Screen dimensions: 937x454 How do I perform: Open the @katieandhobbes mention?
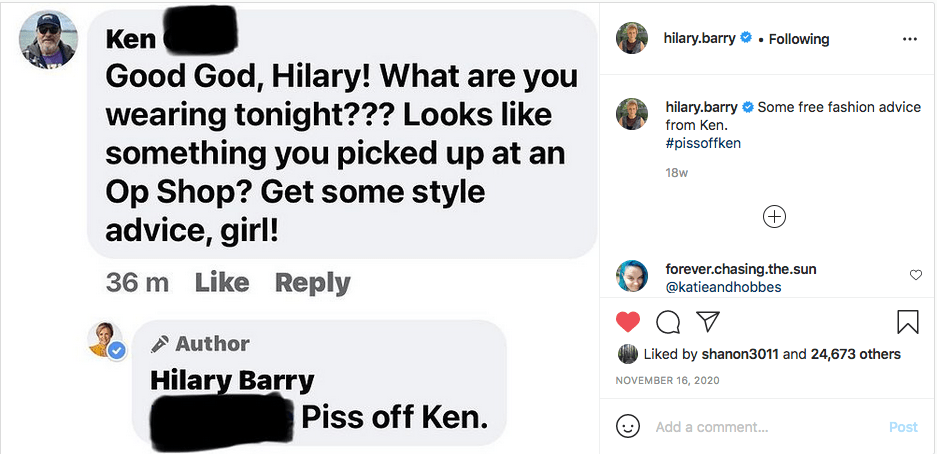click(x=723, y=287)
